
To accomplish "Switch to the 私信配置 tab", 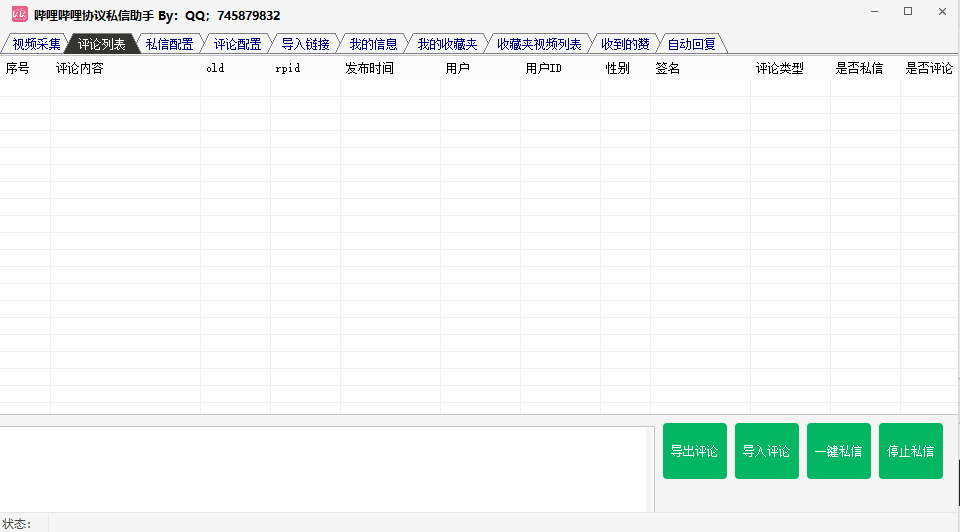I will tap(169, 44).
